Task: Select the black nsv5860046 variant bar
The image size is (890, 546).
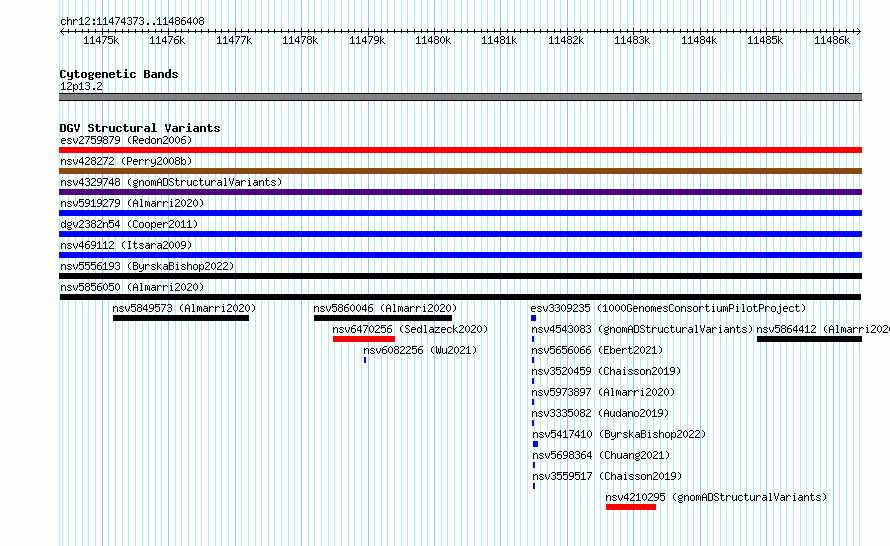Action: tap(383, 318)
